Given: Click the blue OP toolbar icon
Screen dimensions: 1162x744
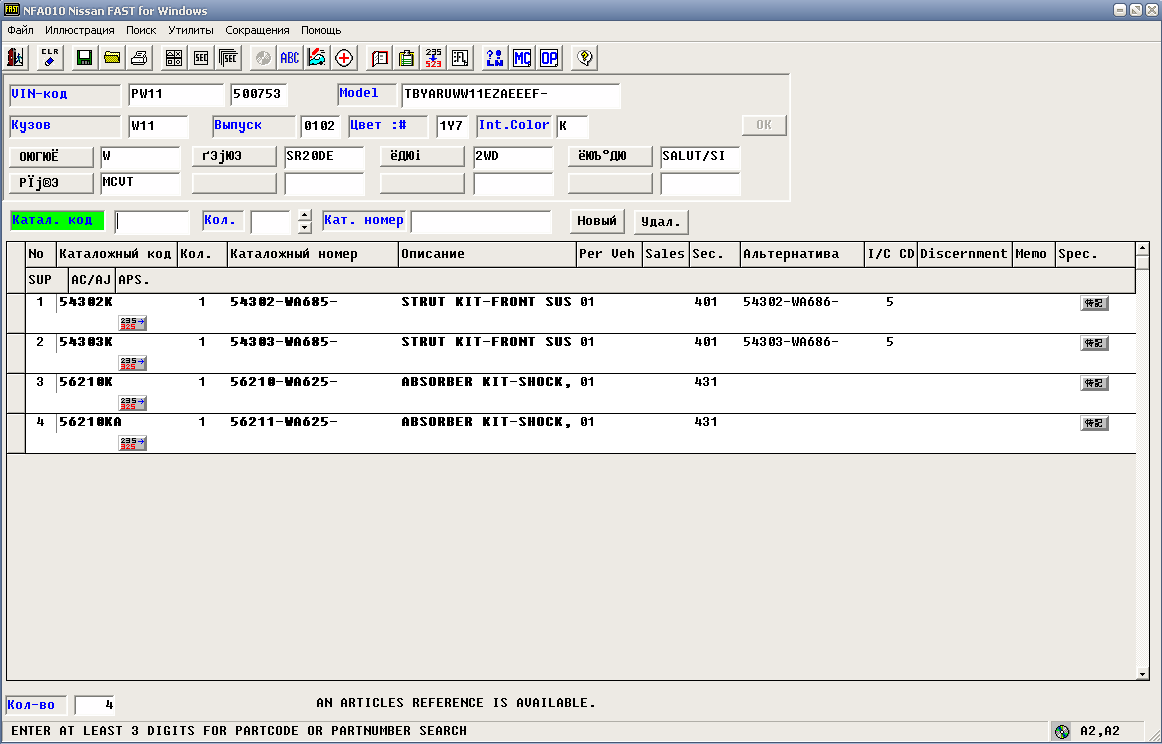Looking at the screenshot, I should (x=549, y=58).
